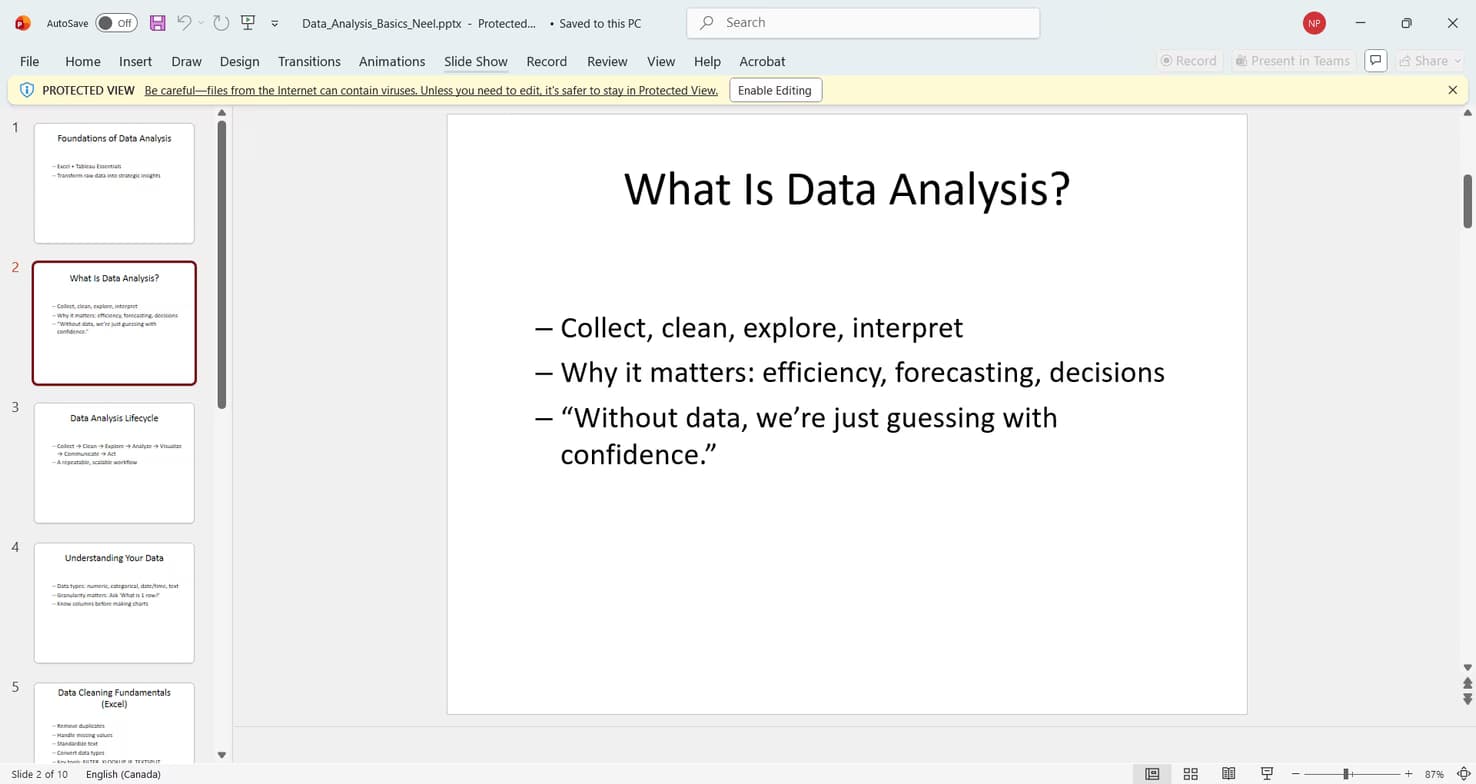The width and height of the screenshot is (1476, 784).
Task: Start Slide Show from the status bar icon
Action: click(x=1266, y=773)
